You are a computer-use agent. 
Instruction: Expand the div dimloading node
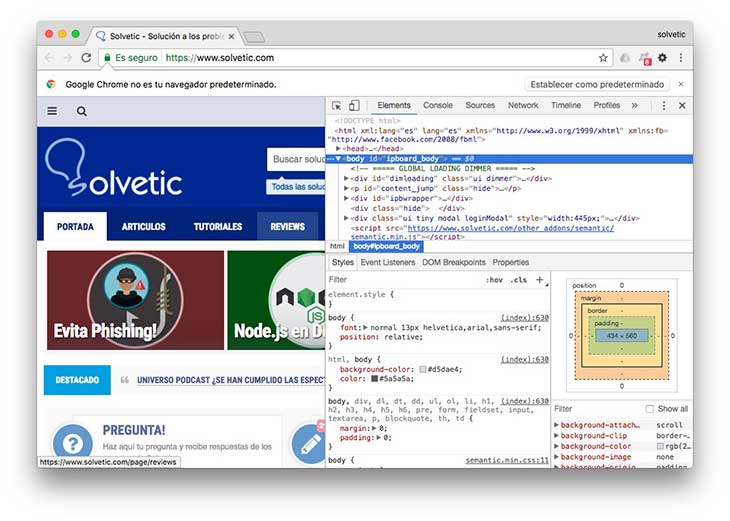(x=346, y=178)
